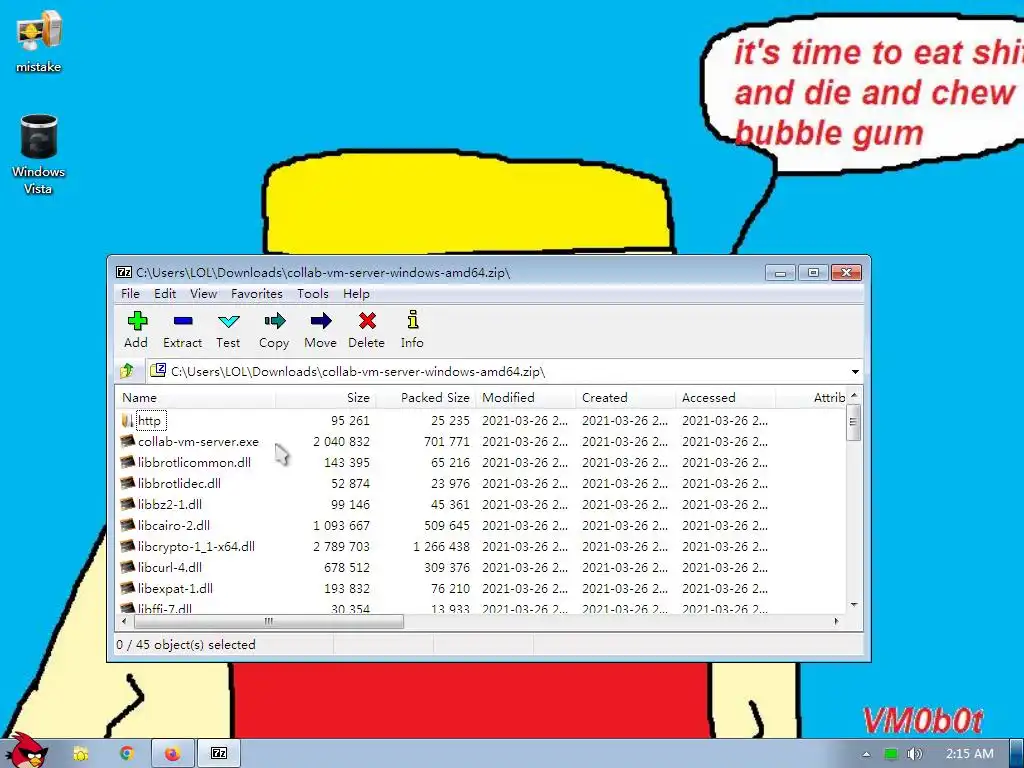Screen dimensions: 1024x768
Task: Open the mistake desktop icon
Action: click(39, 31)
